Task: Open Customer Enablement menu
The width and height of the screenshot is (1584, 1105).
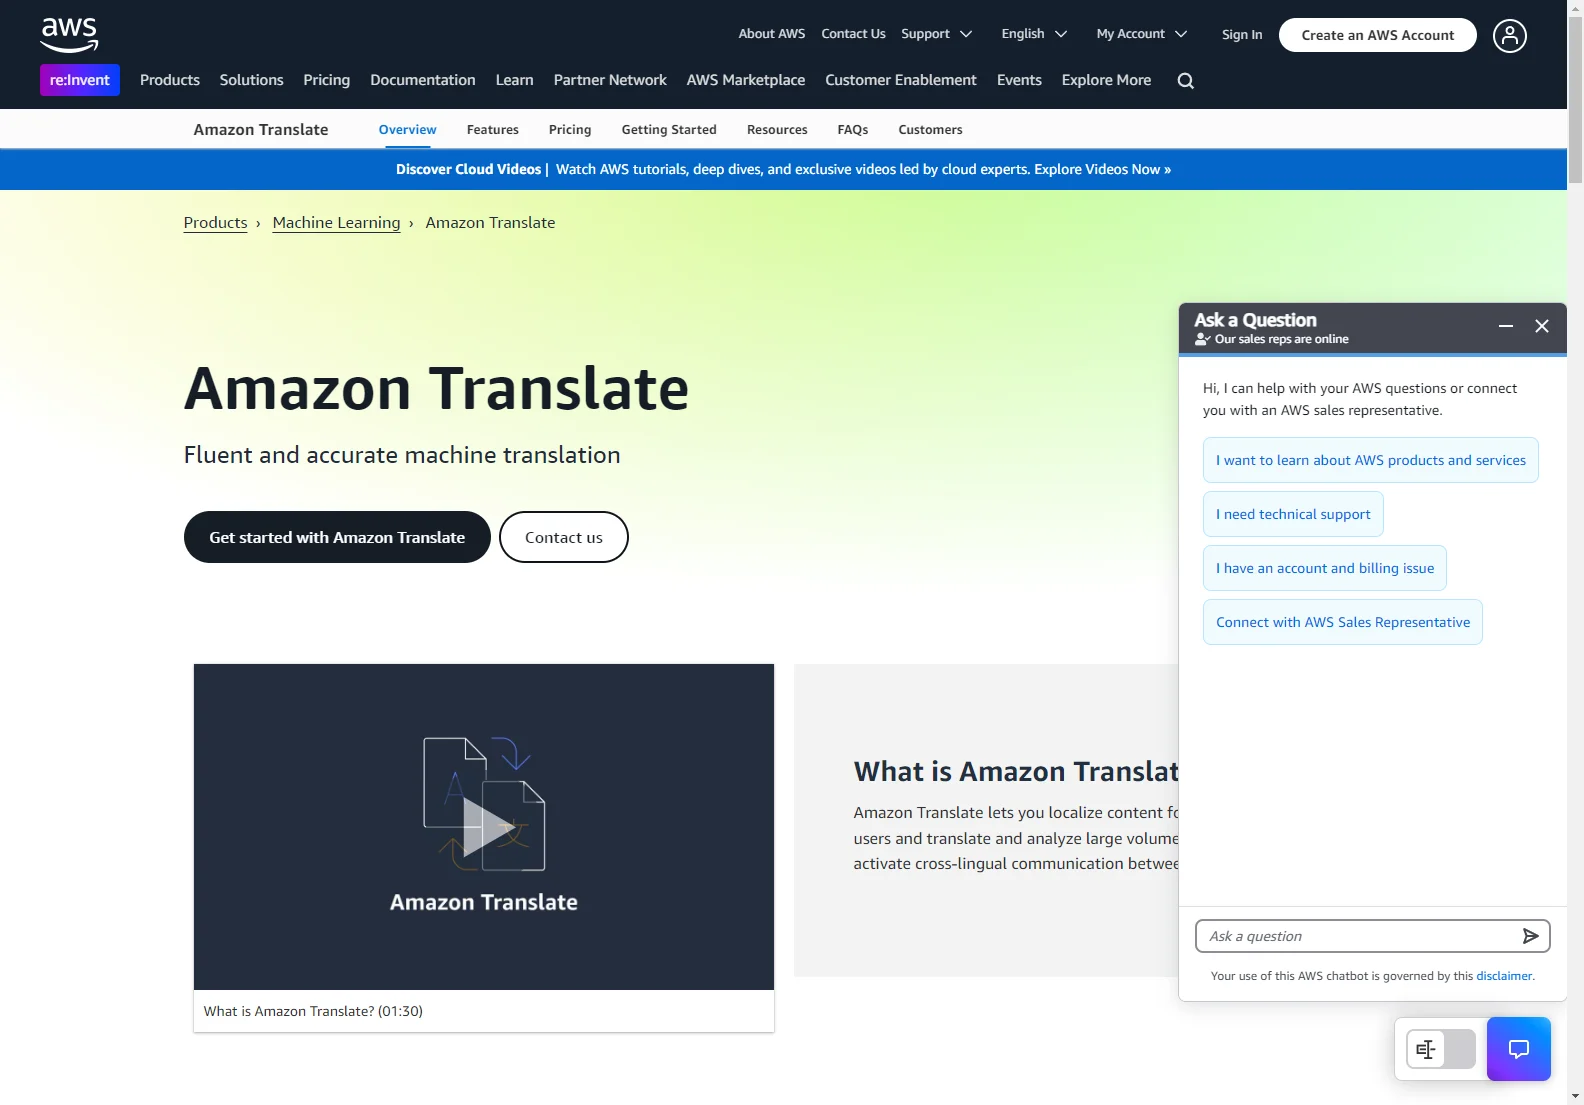Action: 901,80
